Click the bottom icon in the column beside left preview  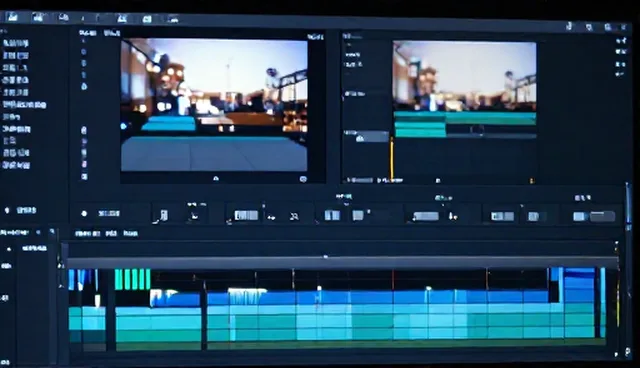pos(84,177)
